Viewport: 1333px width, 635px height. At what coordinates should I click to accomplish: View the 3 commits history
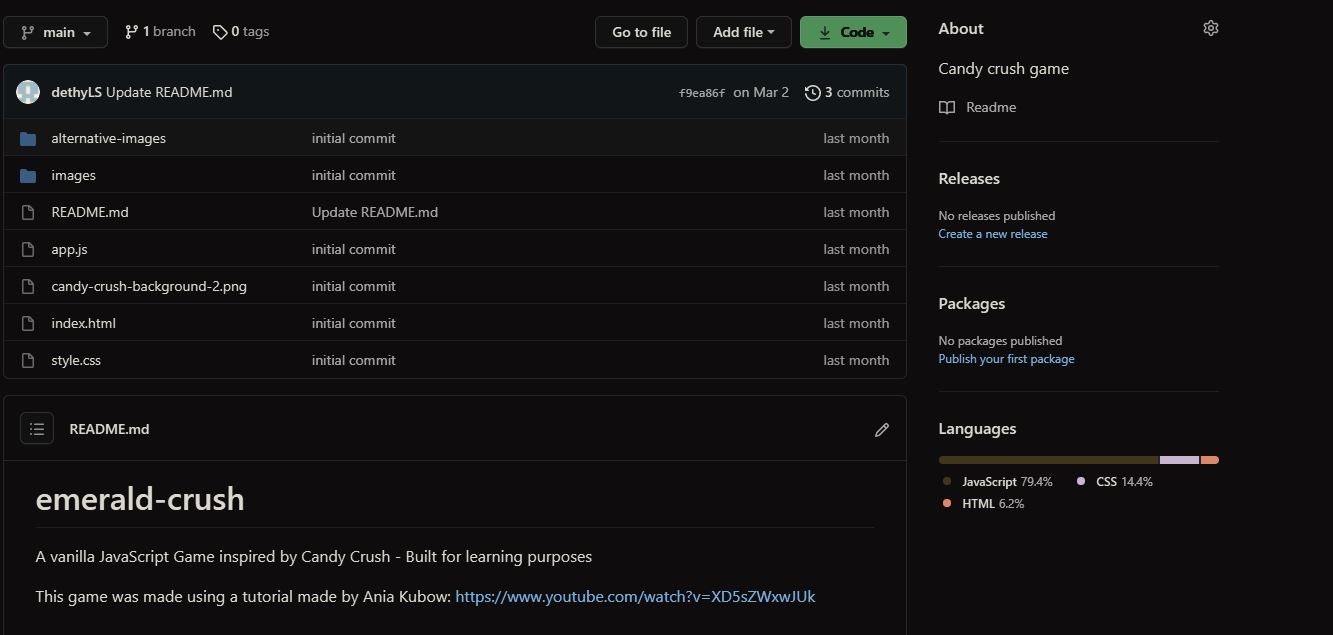click(x=847, y=92)
